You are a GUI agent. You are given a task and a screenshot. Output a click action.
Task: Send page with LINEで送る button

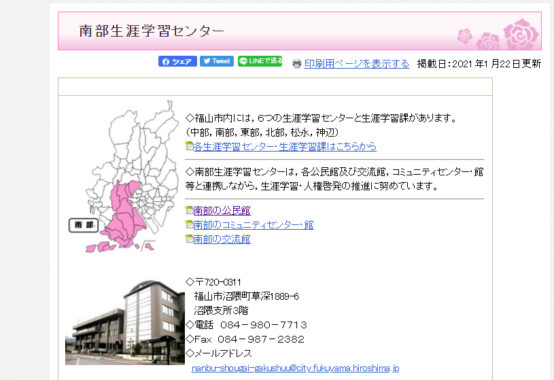click(260, 61)
